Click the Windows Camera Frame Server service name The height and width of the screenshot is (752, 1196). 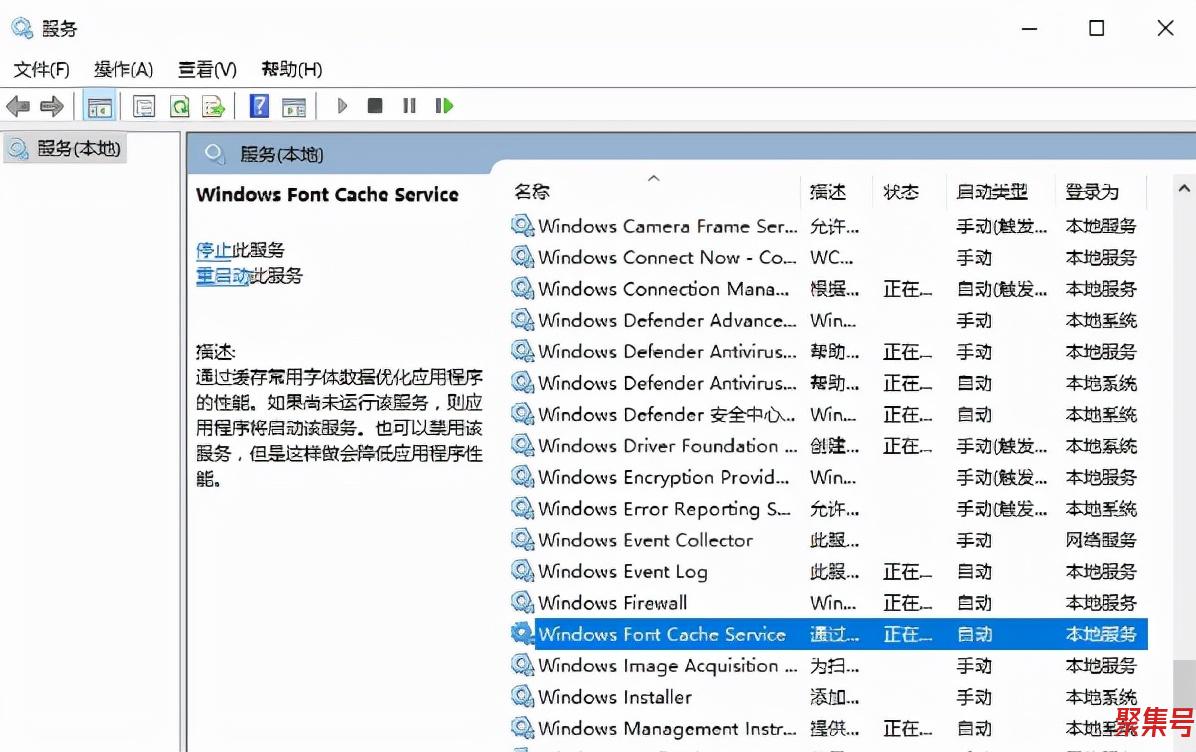click(x=667, y=227)
